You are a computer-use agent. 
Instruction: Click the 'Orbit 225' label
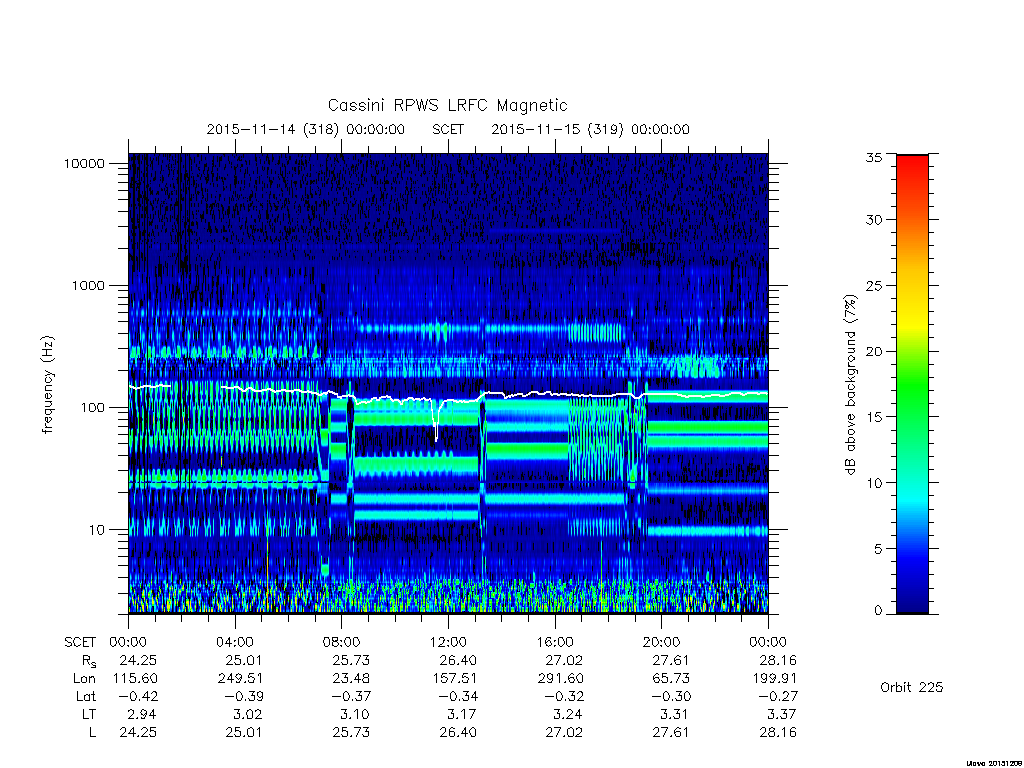(x=912, y=687)
